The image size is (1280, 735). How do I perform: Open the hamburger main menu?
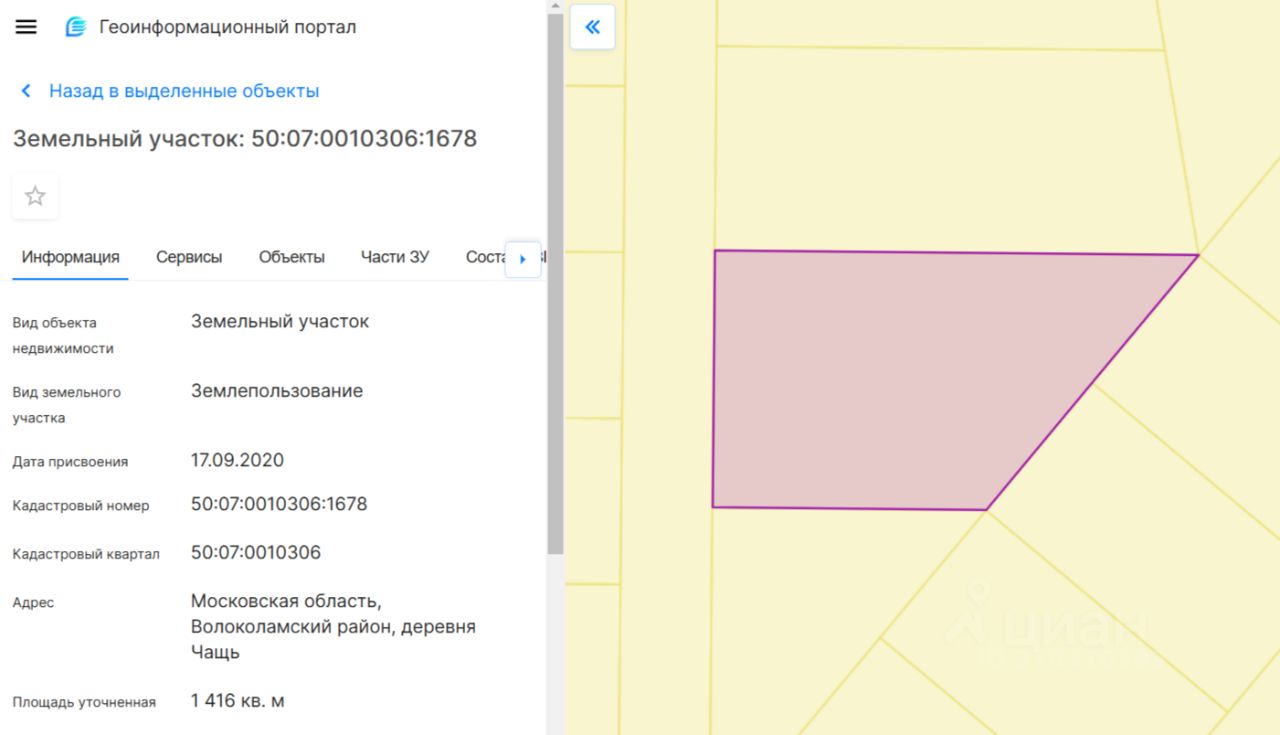tap(26, 27)
